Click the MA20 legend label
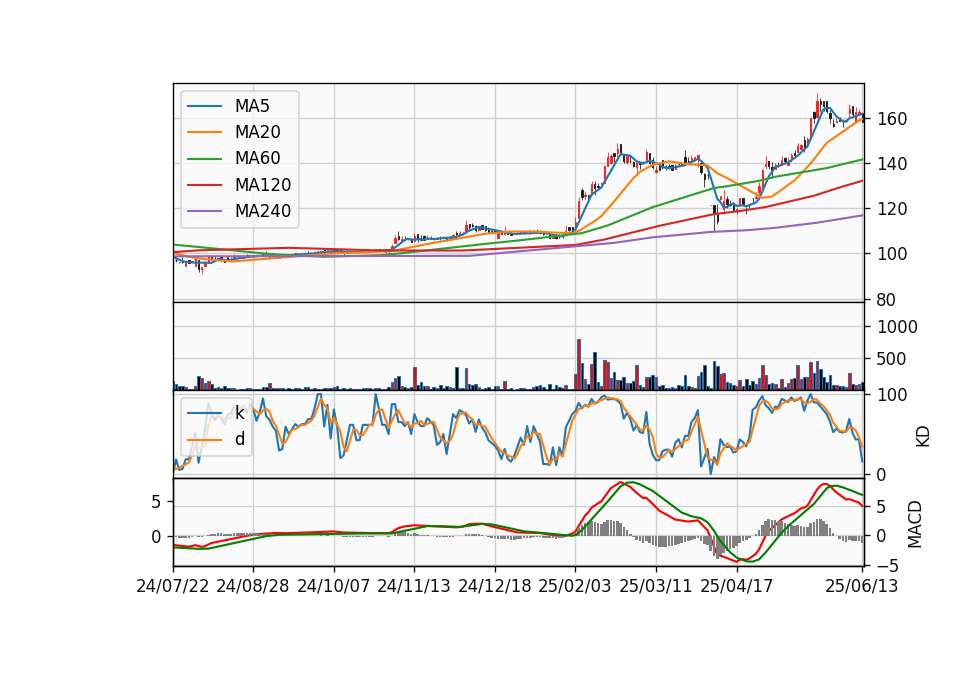 pos(257,132)
